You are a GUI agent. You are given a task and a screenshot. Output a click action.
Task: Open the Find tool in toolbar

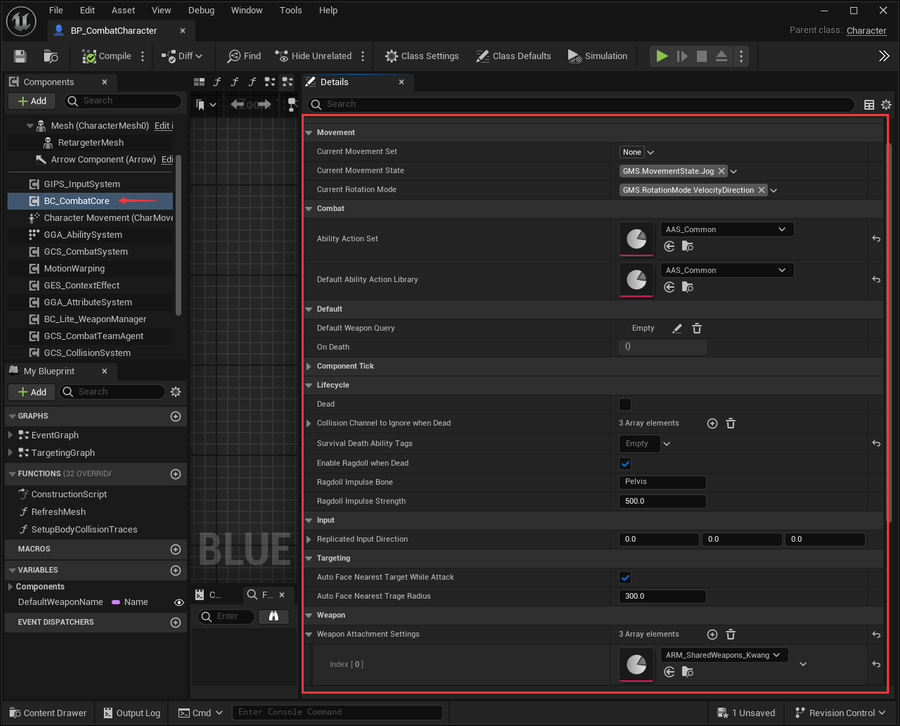[244, 56]
